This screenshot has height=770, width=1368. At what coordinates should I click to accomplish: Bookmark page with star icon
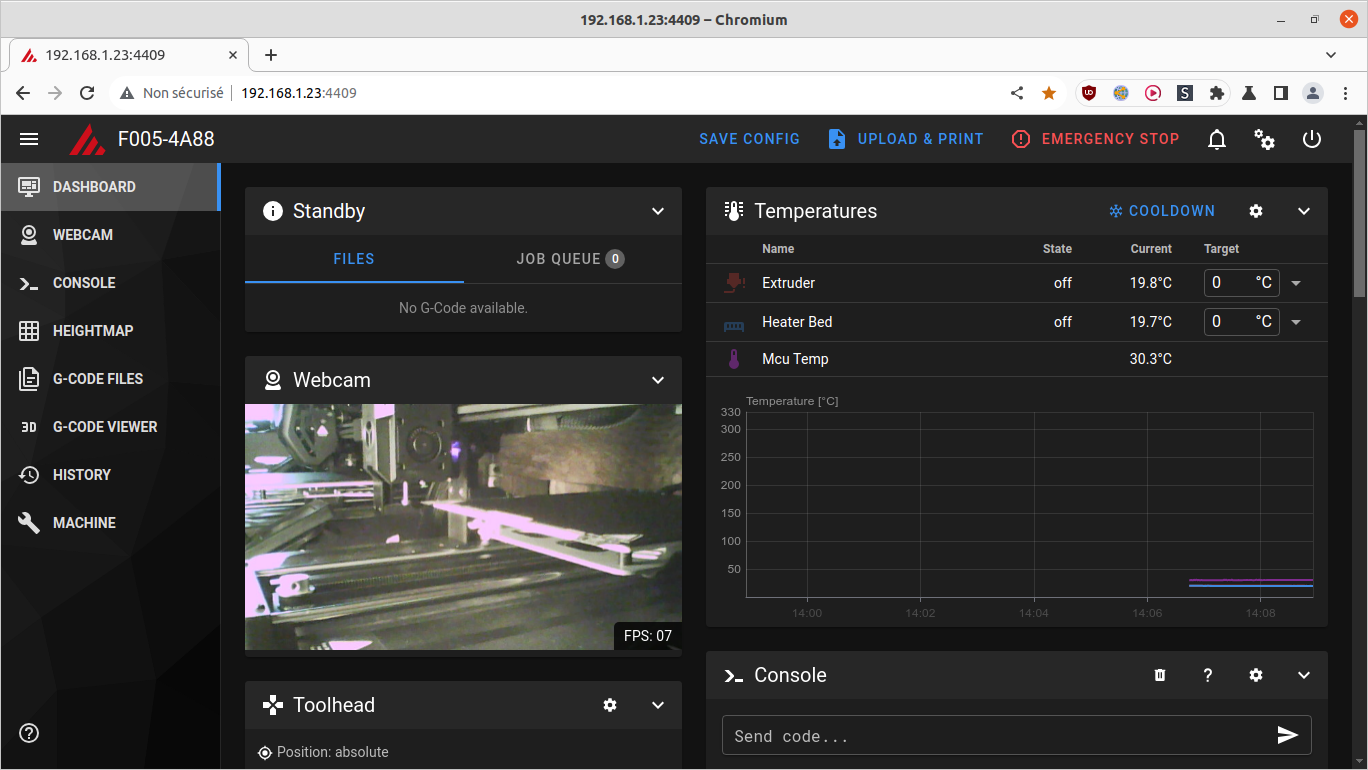point(1049,93)
